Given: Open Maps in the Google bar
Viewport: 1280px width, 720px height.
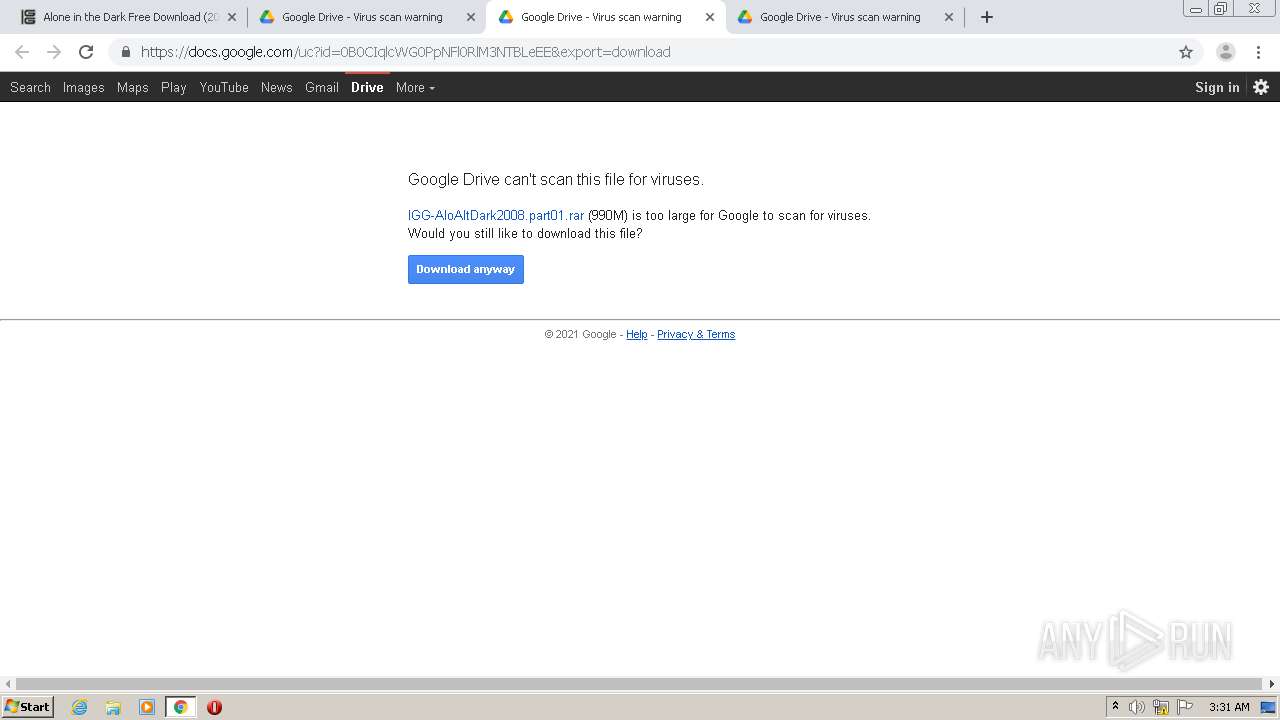Looking at the screenshot, I should point(132,87).
